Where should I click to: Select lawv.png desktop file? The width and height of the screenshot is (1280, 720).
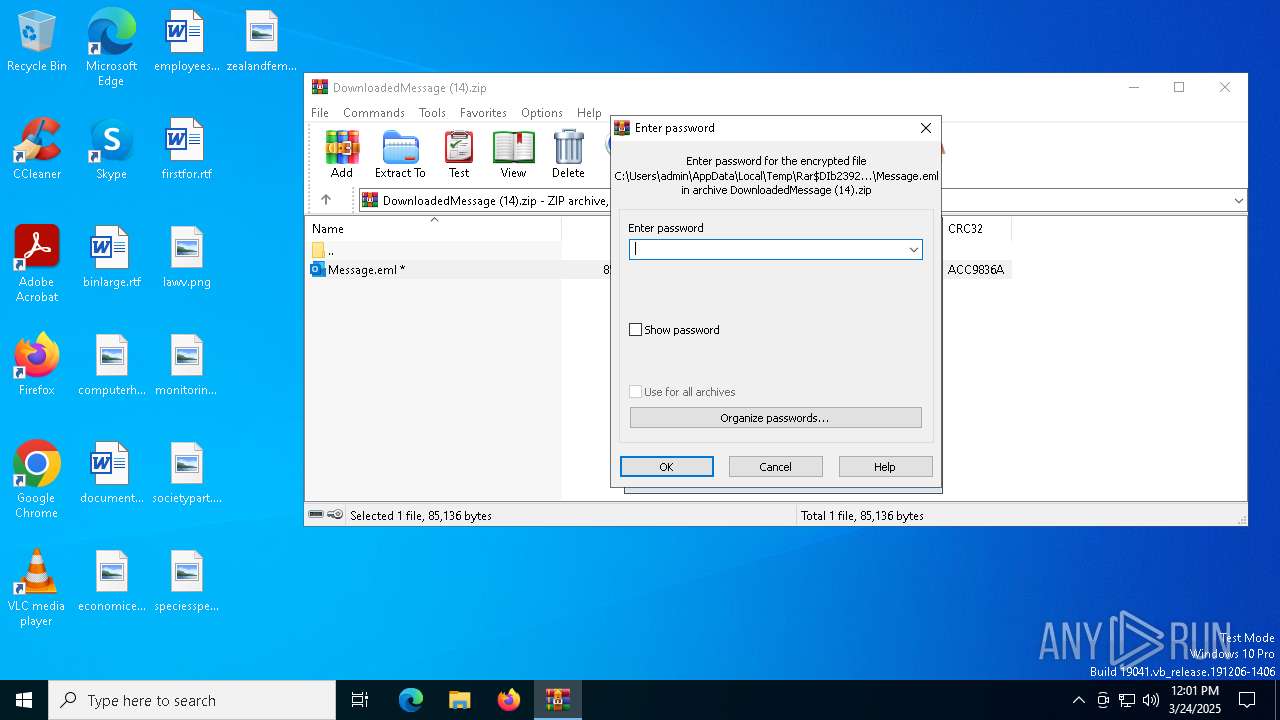pos(186,258)
